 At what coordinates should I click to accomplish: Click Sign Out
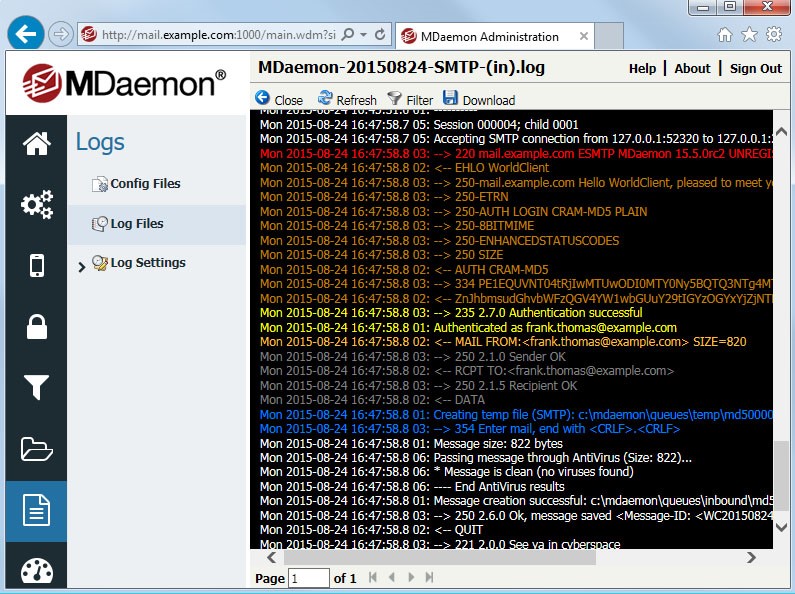click(755, 68)
